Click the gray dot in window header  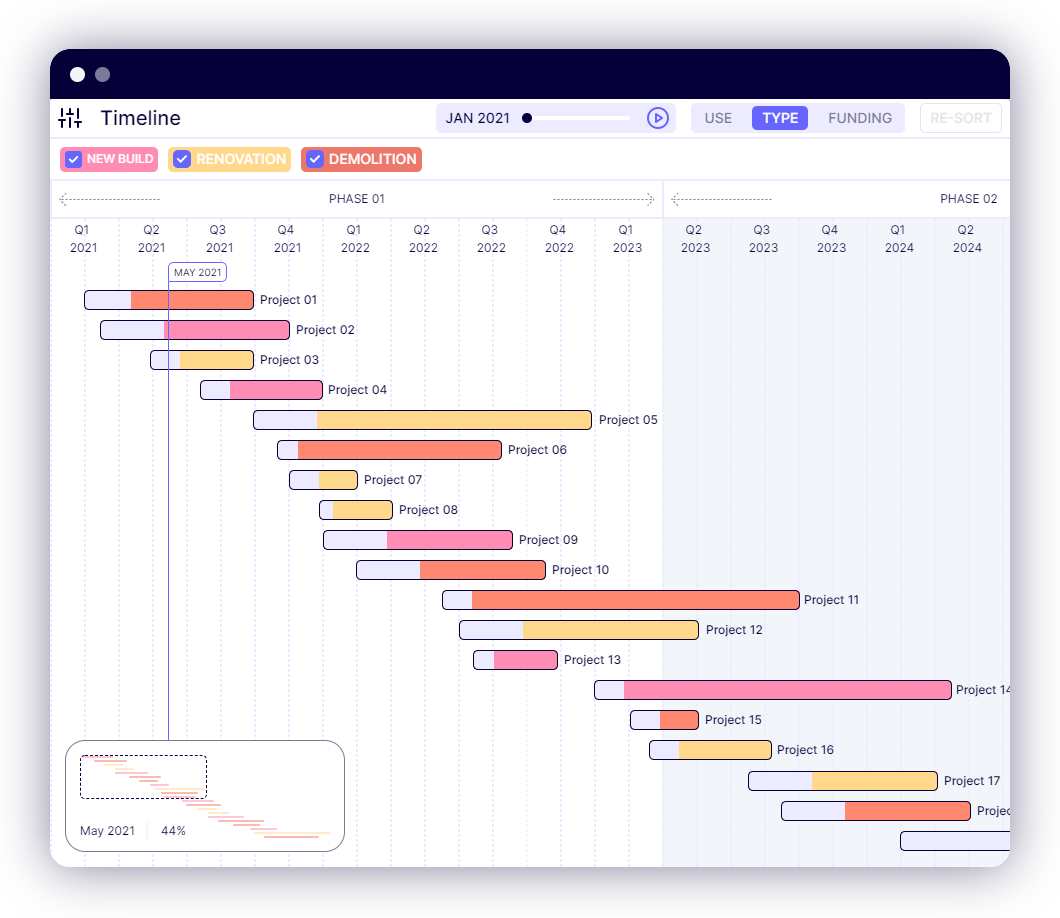102,75
